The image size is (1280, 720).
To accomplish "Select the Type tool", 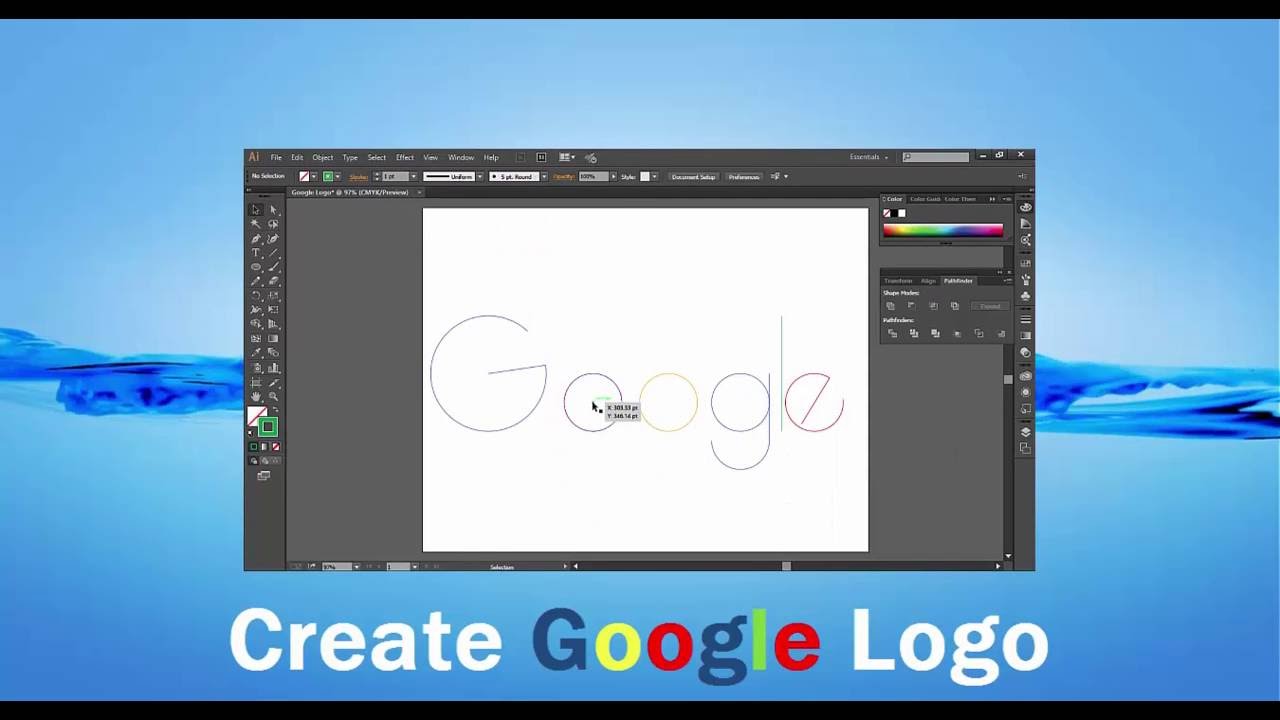I will coord(256,253).
